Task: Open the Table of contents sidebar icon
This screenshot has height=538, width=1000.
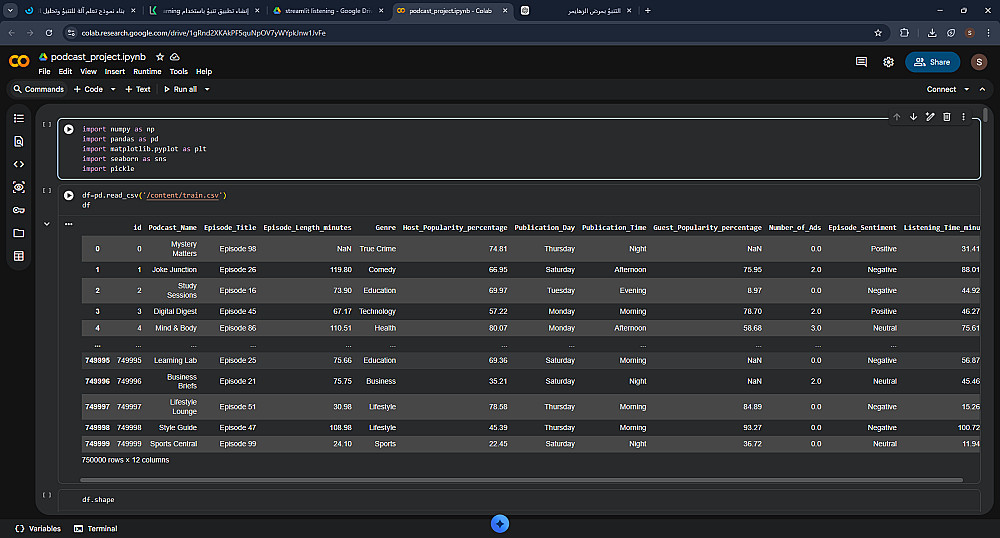Action: [18, 119]
